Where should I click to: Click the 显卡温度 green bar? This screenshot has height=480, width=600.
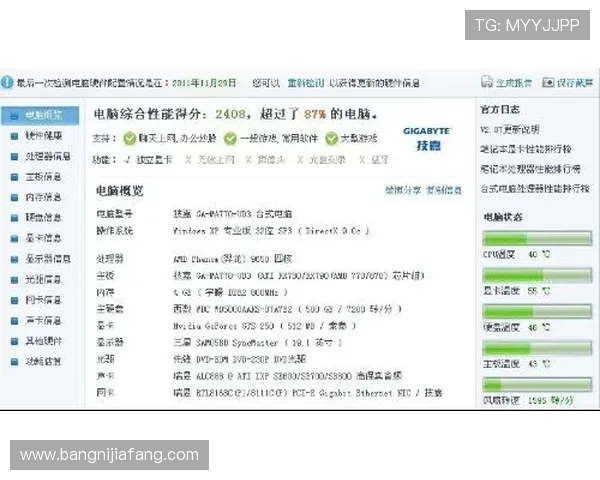pyautogui.click(x=537, y=275)
